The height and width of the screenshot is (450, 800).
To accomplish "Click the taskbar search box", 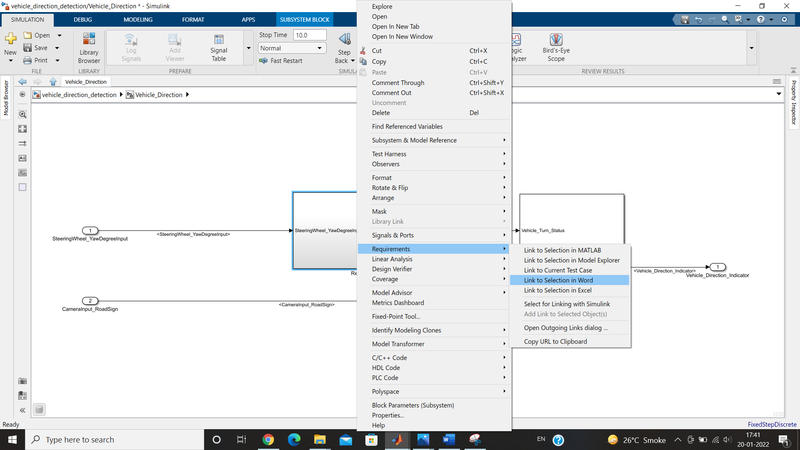I will [x=114, y=440].
